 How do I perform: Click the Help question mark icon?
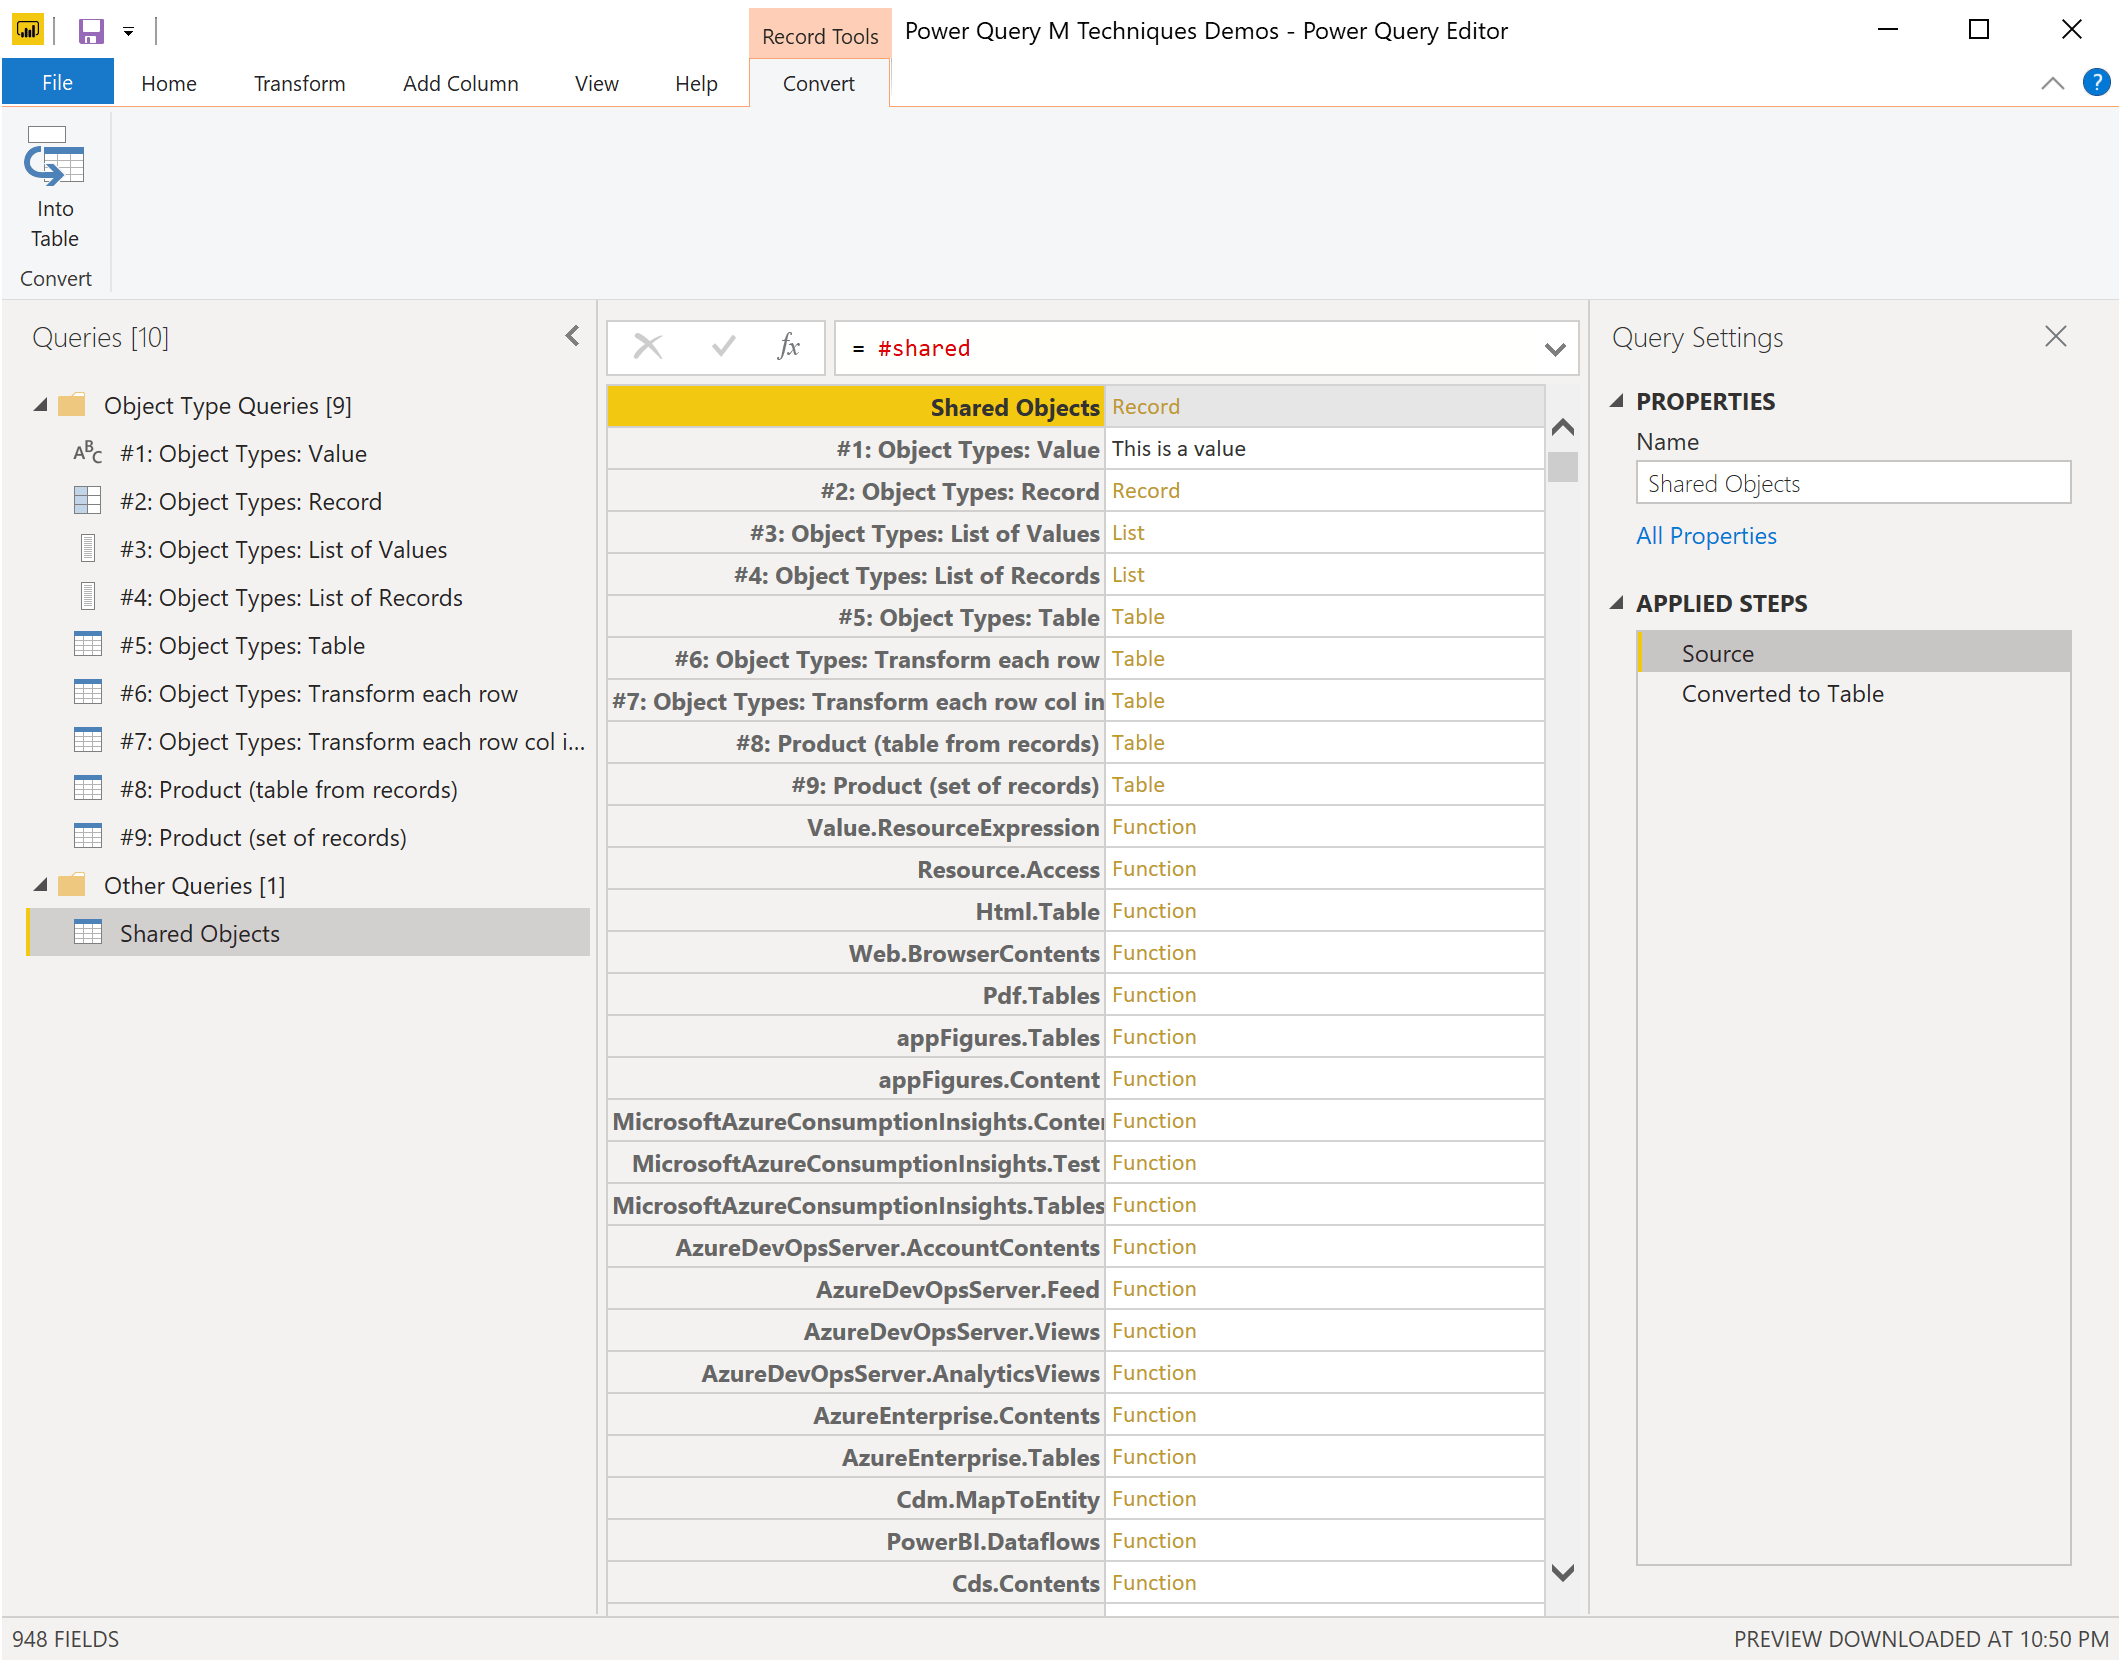[x=2096, y=82]
